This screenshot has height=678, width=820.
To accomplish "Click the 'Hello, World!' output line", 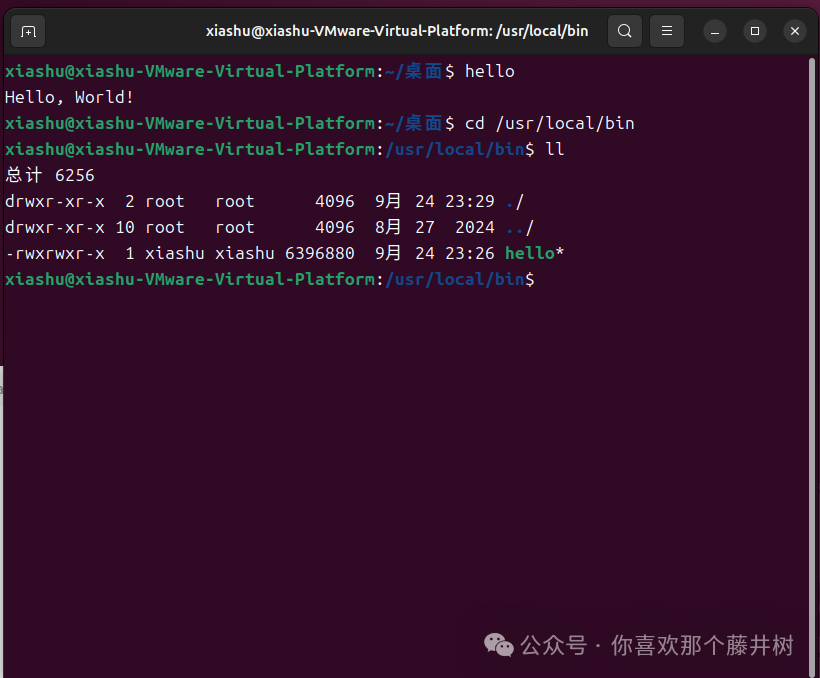I will (x=69, y=97).
